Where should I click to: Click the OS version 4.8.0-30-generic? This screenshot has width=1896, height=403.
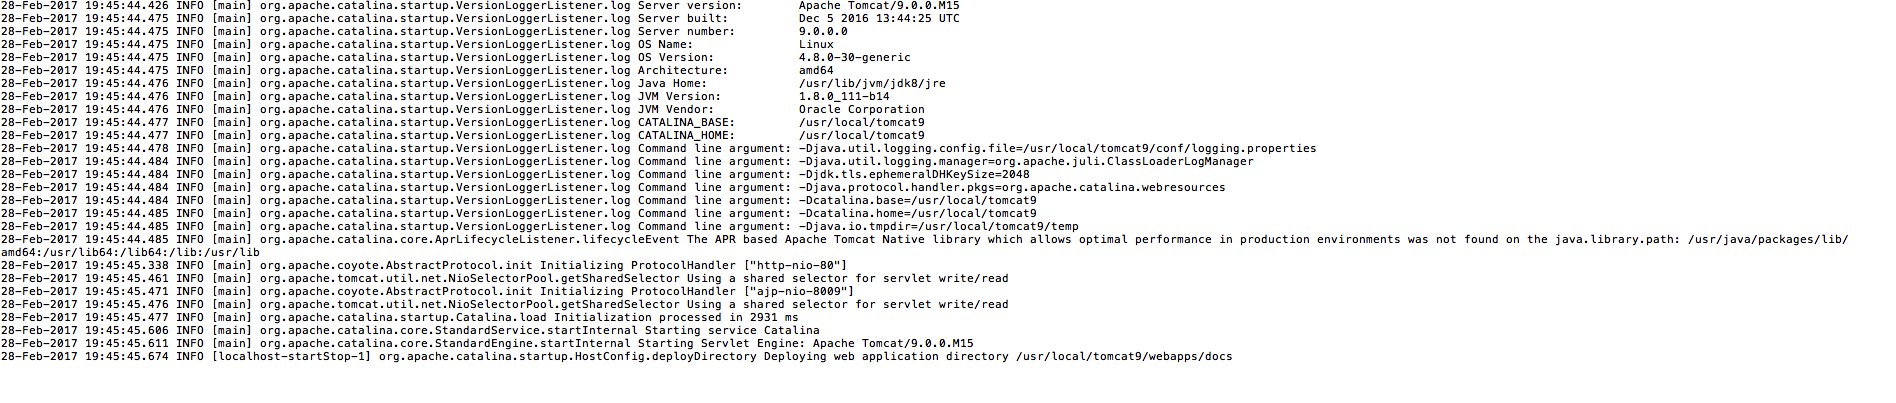pyautogui.click(x=855, y=57)
